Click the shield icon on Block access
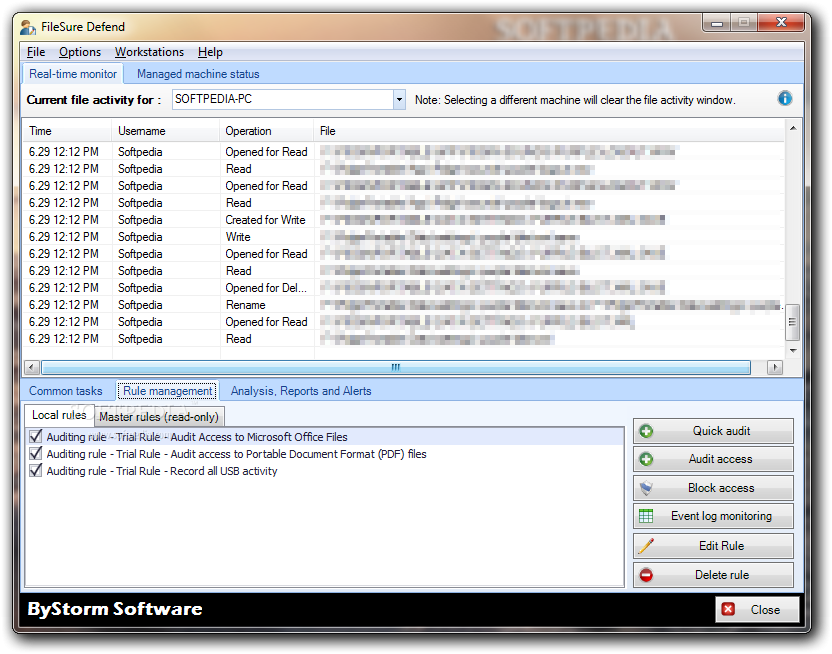This screenshot has height=654, width=832. click(646, 488)
